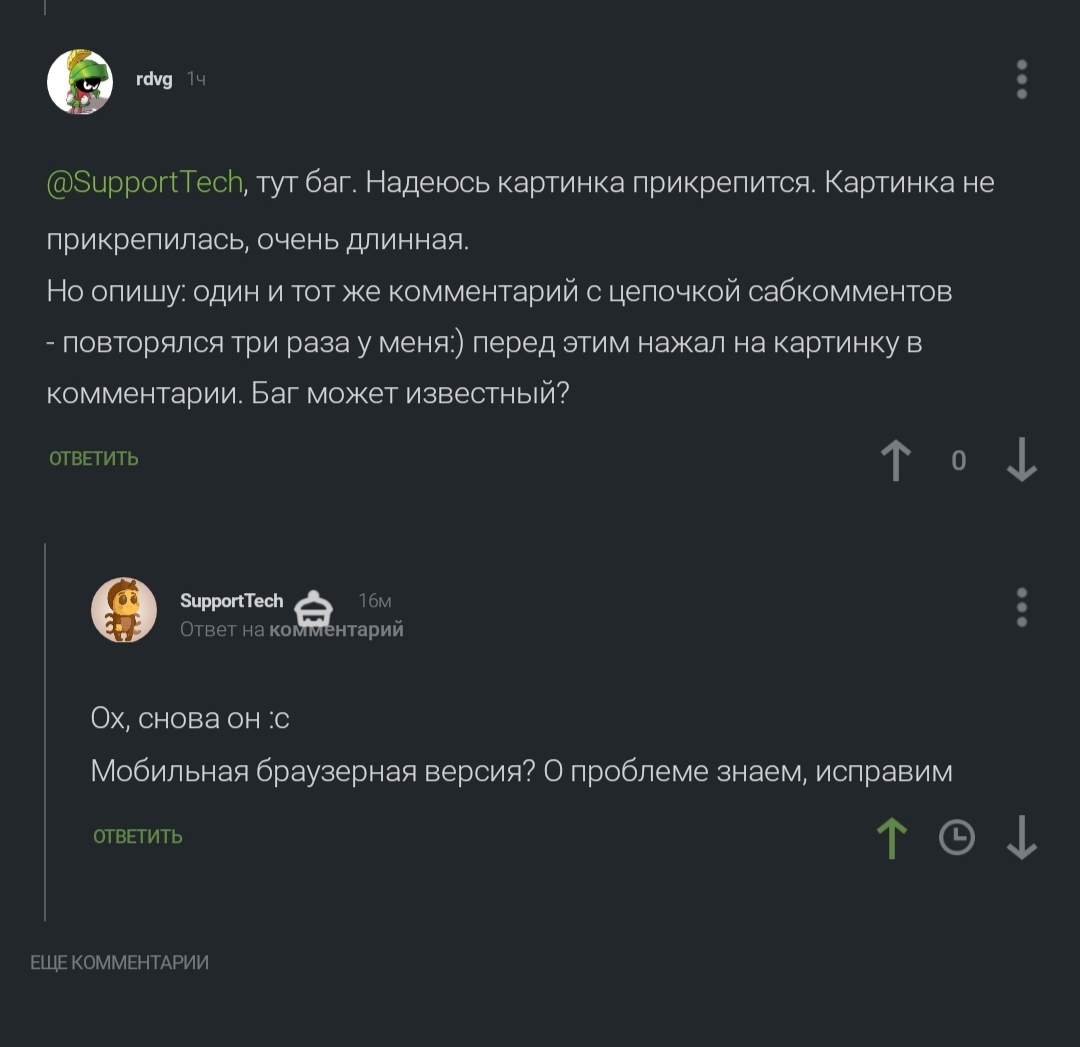Open the options menu on rdvg's comment

pyautogui.click(x=1021, y=79)
